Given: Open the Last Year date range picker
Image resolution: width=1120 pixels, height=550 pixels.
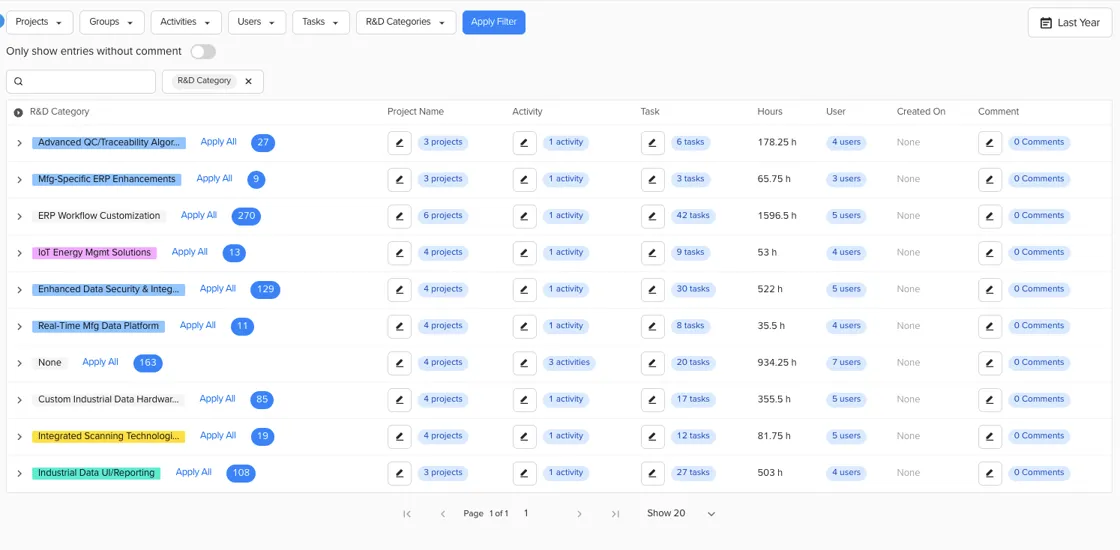Looking at the screenshot, I should (1070, 23).
